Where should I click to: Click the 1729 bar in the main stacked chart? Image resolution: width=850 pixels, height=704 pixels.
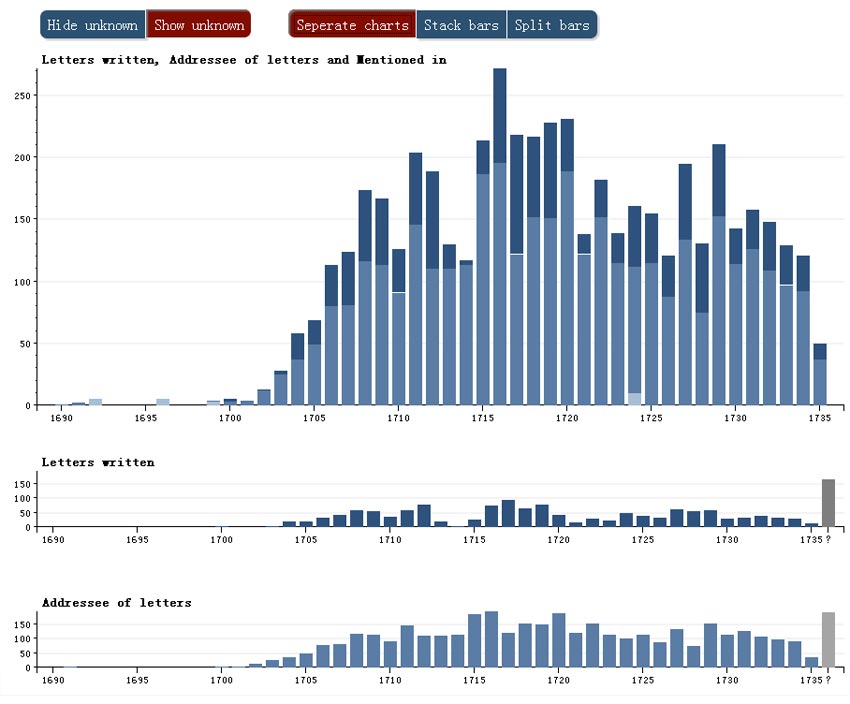tap(719, 275)
